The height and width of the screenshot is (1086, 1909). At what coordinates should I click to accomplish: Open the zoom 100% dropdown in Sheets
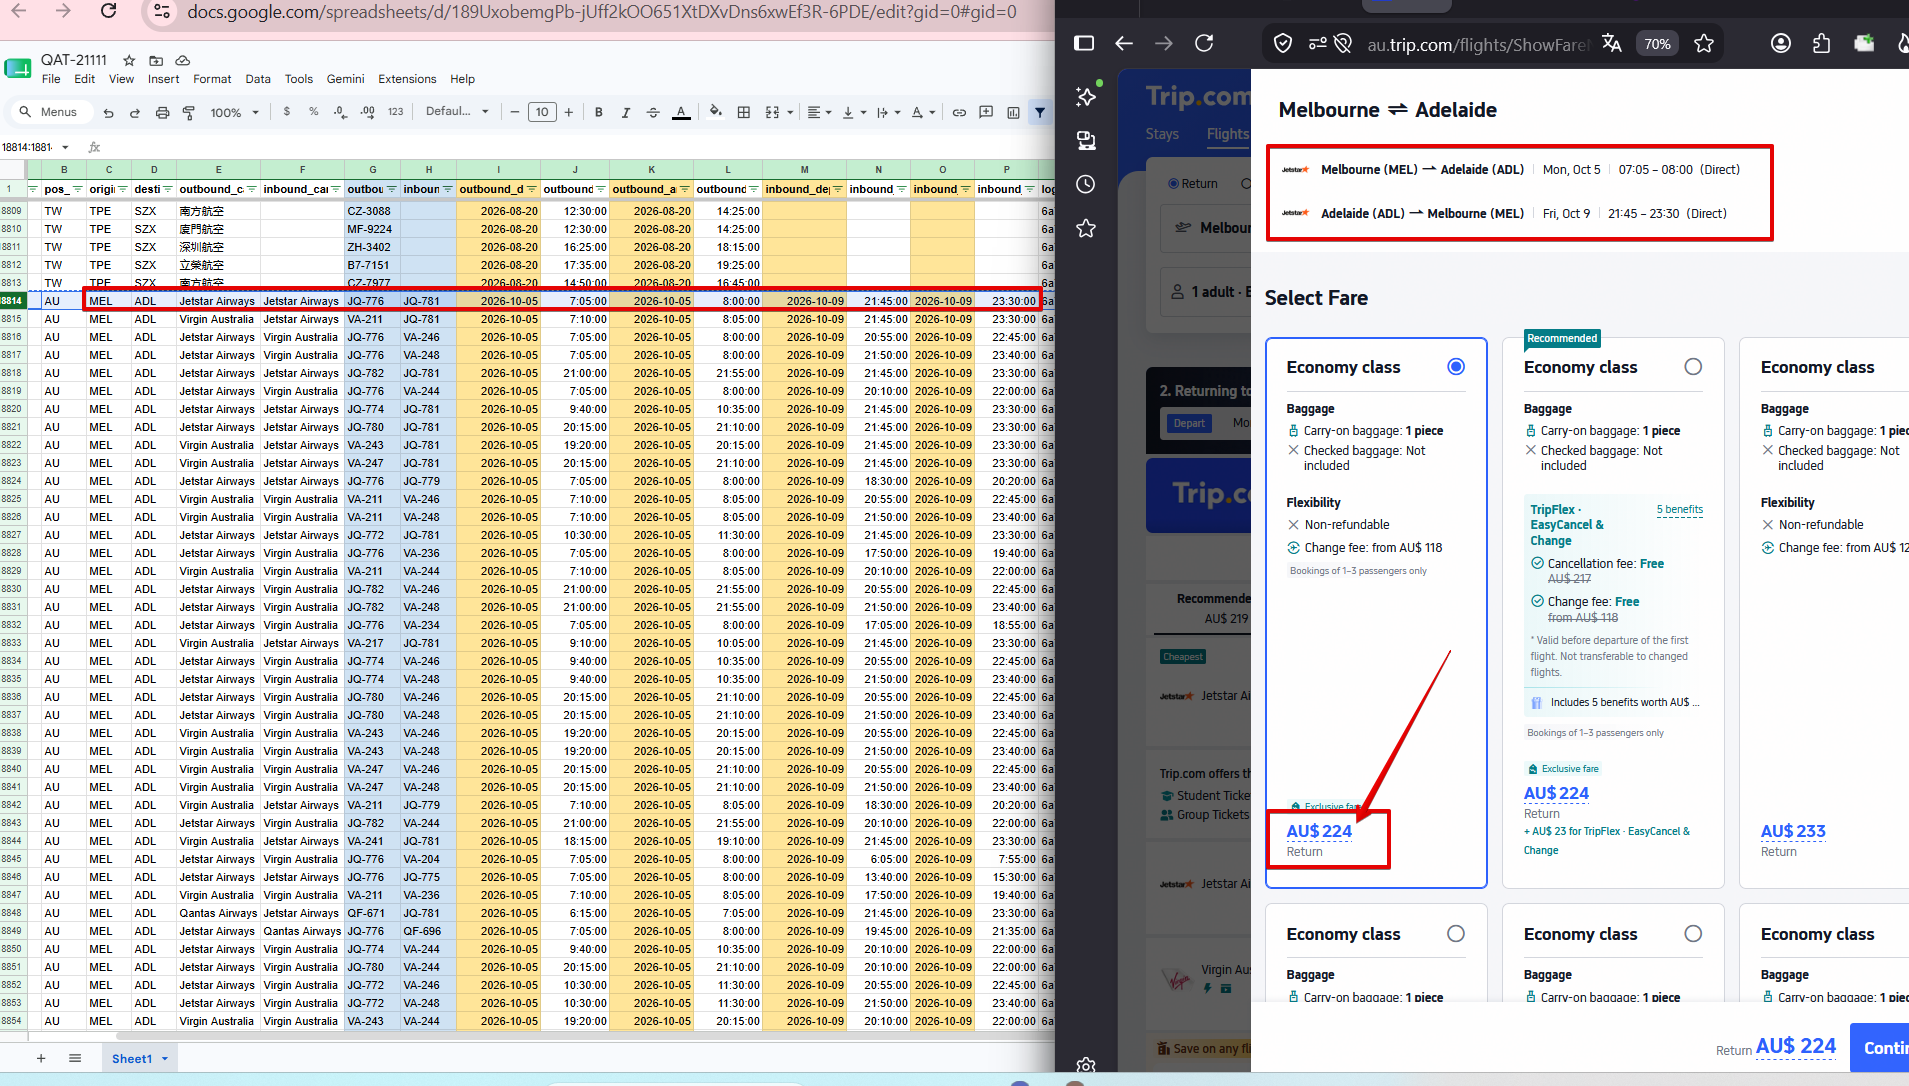point(235,113)
